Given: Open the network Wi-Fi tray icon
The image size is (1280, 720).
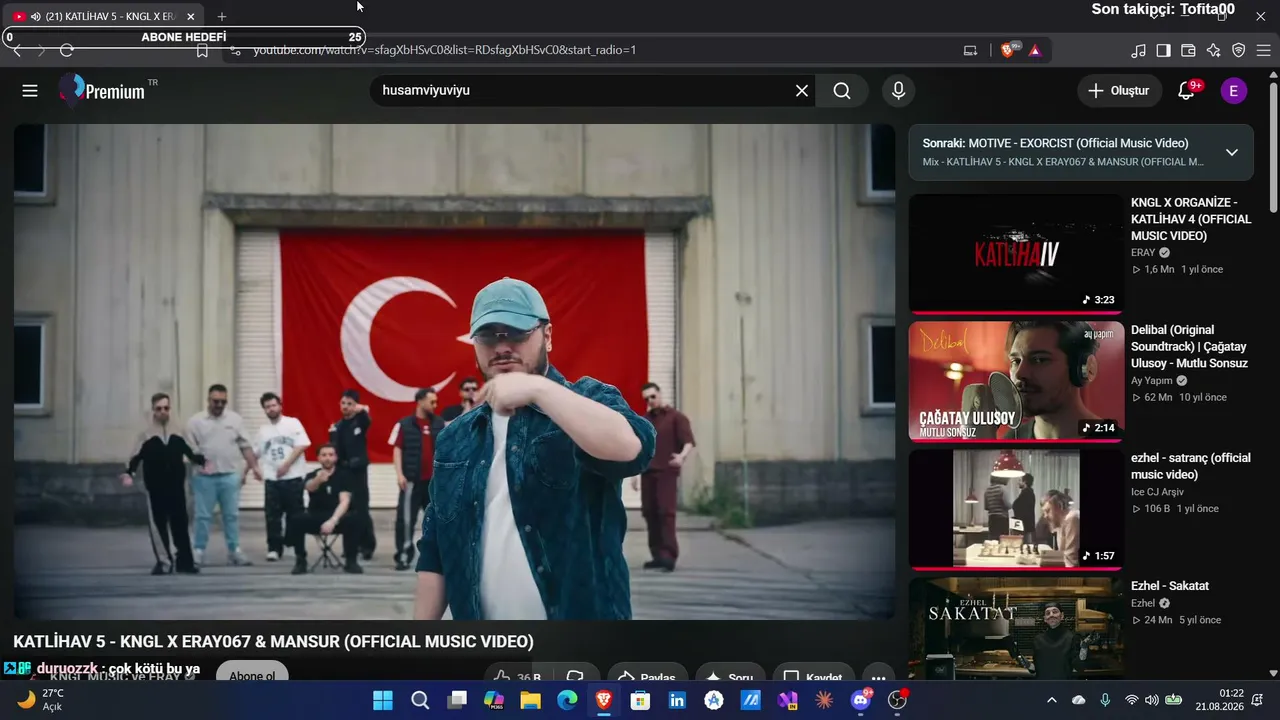Looking at the screenshot, I should click(1131, 700).
